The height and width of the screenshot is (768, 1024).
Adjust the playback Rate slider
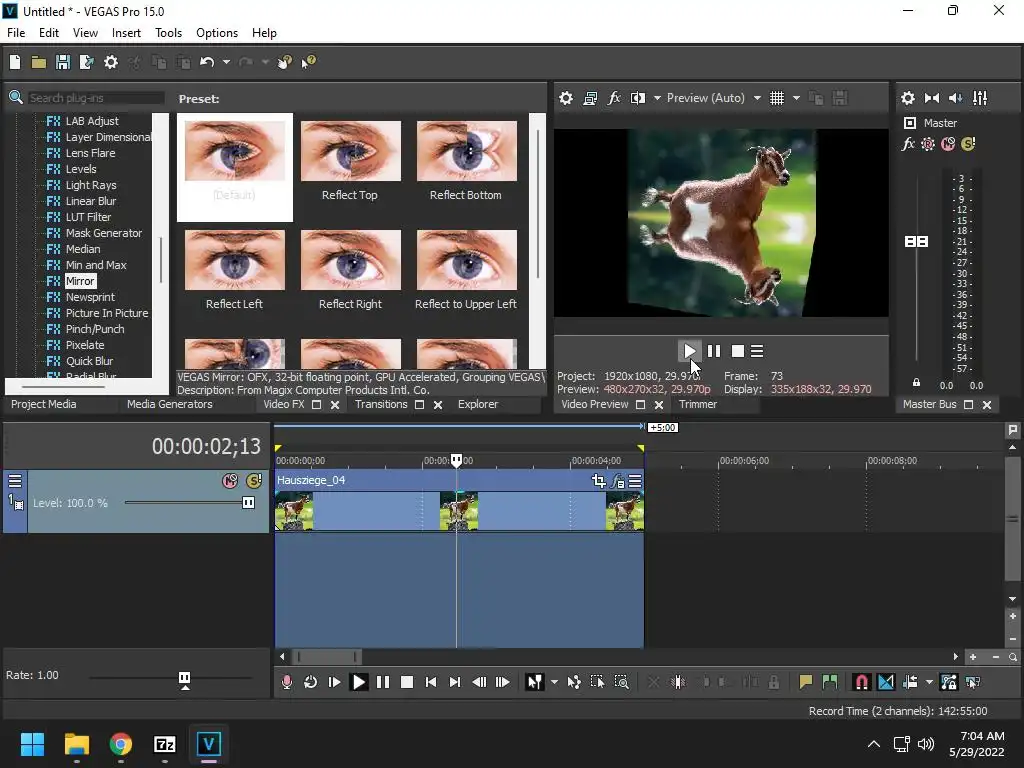pos(185,679)
